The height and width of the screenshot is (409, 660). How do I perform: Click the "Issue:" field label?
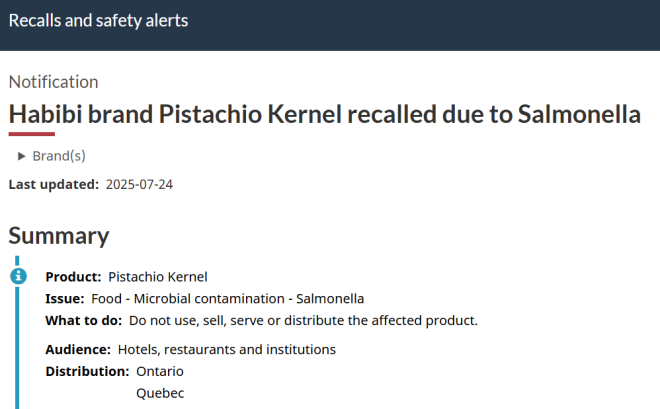tap(65, 298)
